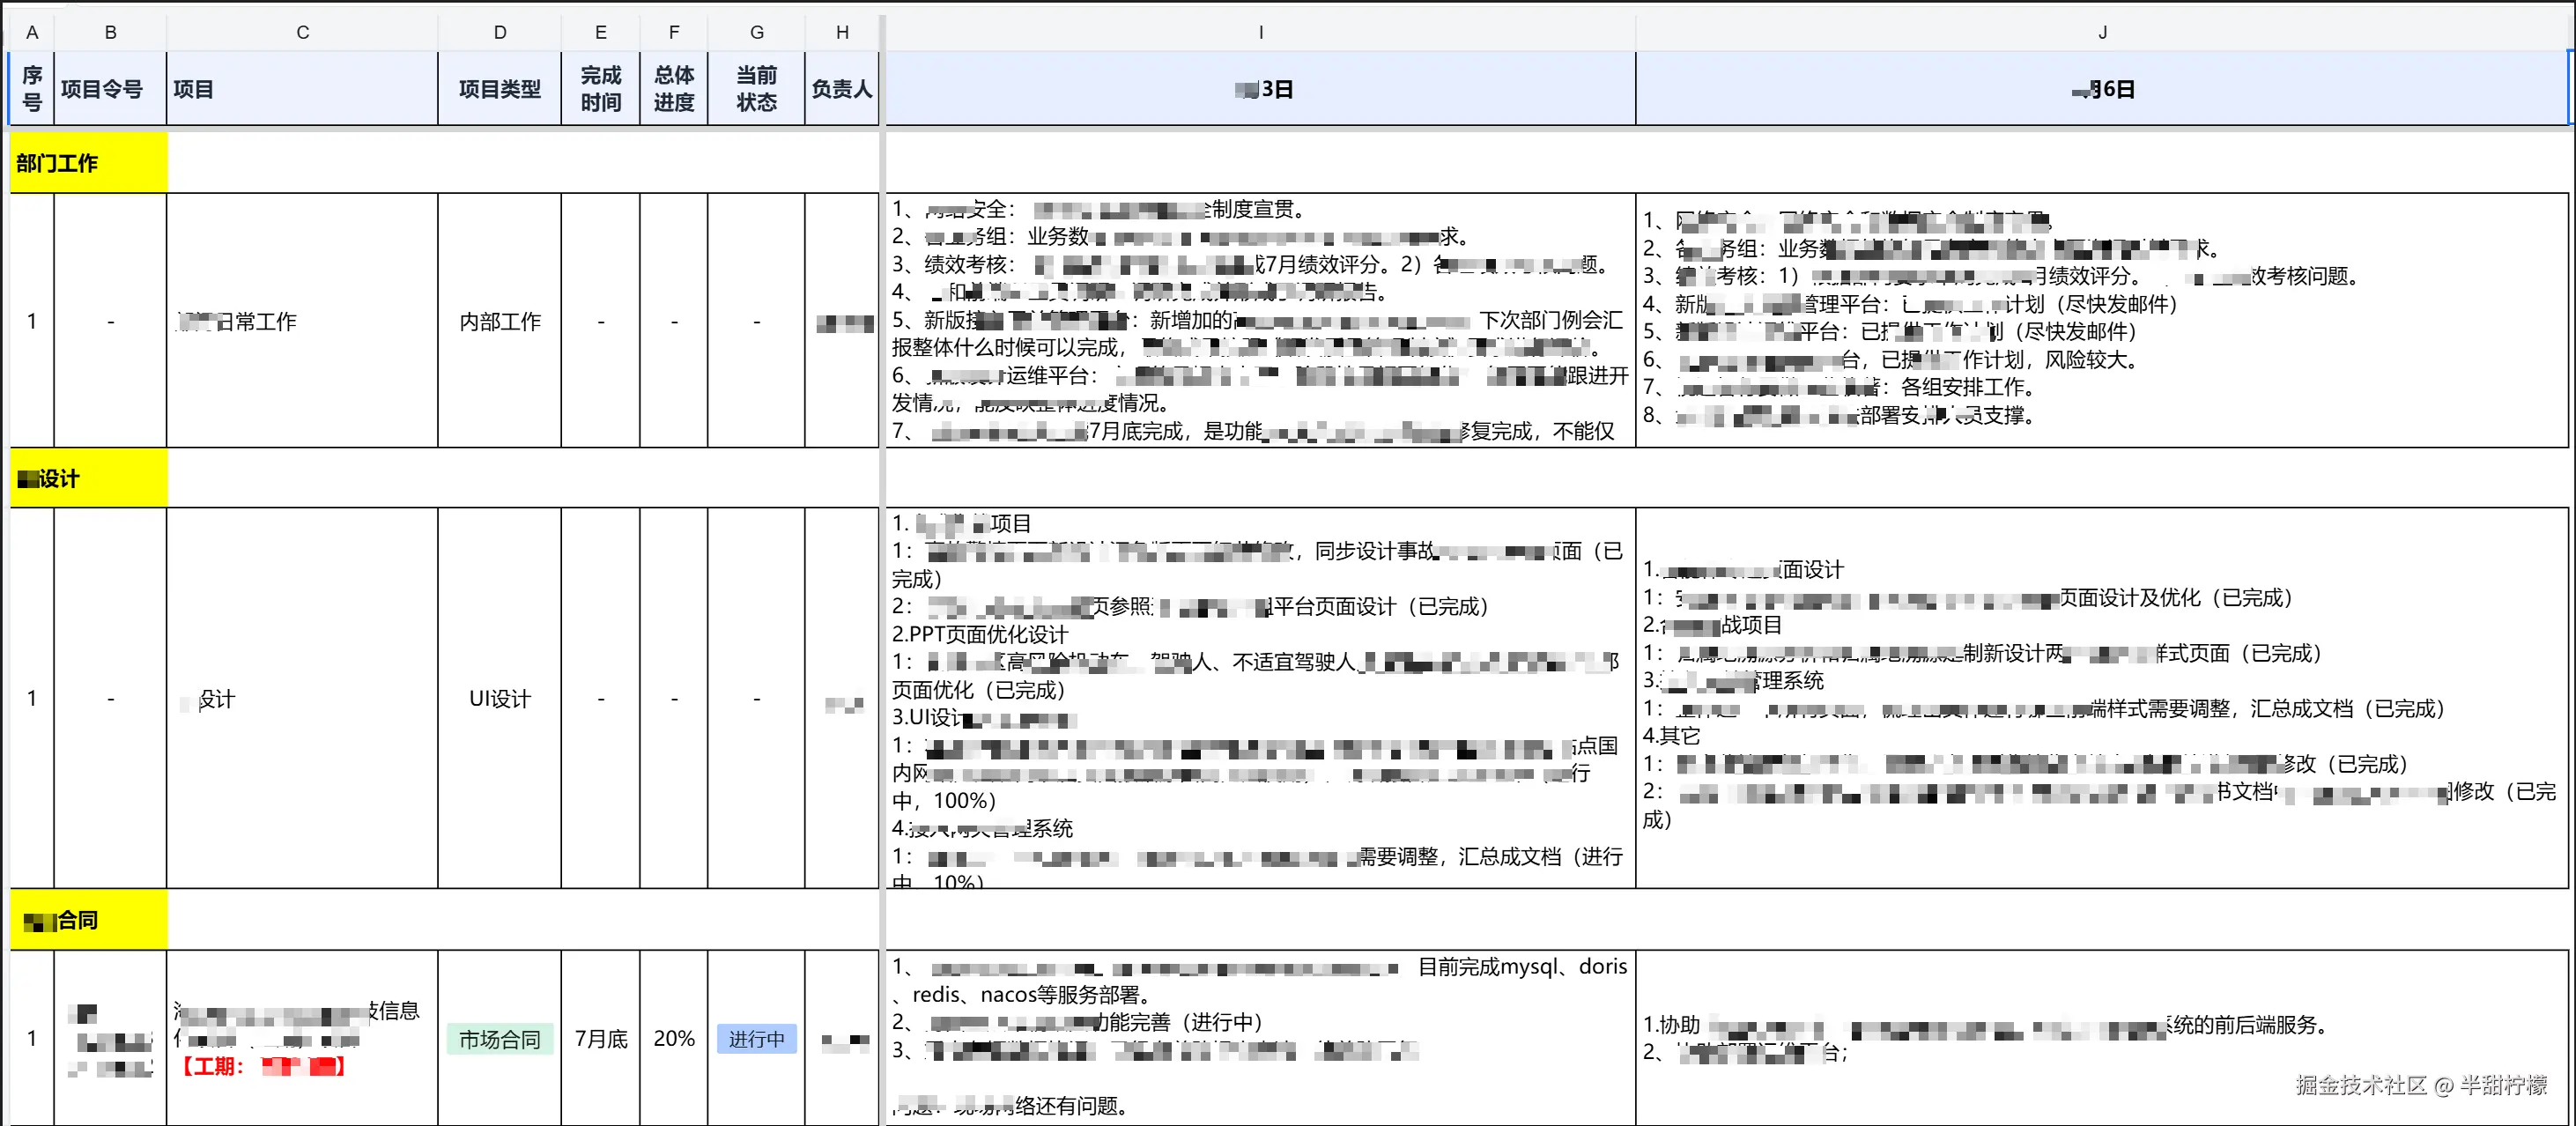Select 序号 cell 1 in 市场合同 row

(32, 1039)
